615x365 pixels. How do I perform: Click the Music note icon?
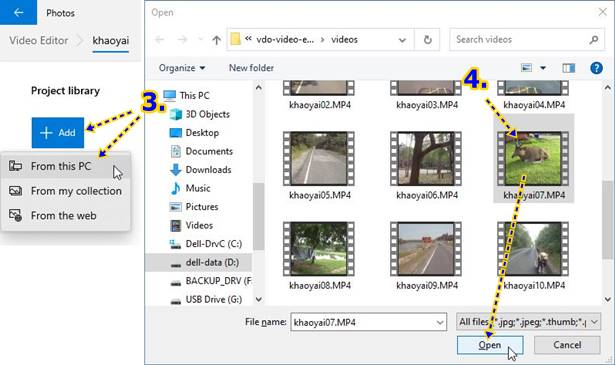175,188
